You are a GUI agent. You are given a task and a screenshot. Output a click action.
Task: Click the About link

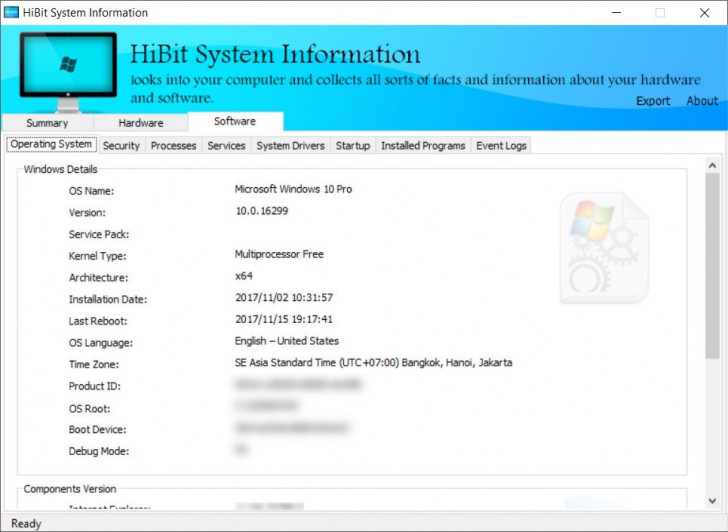point(702,101)
